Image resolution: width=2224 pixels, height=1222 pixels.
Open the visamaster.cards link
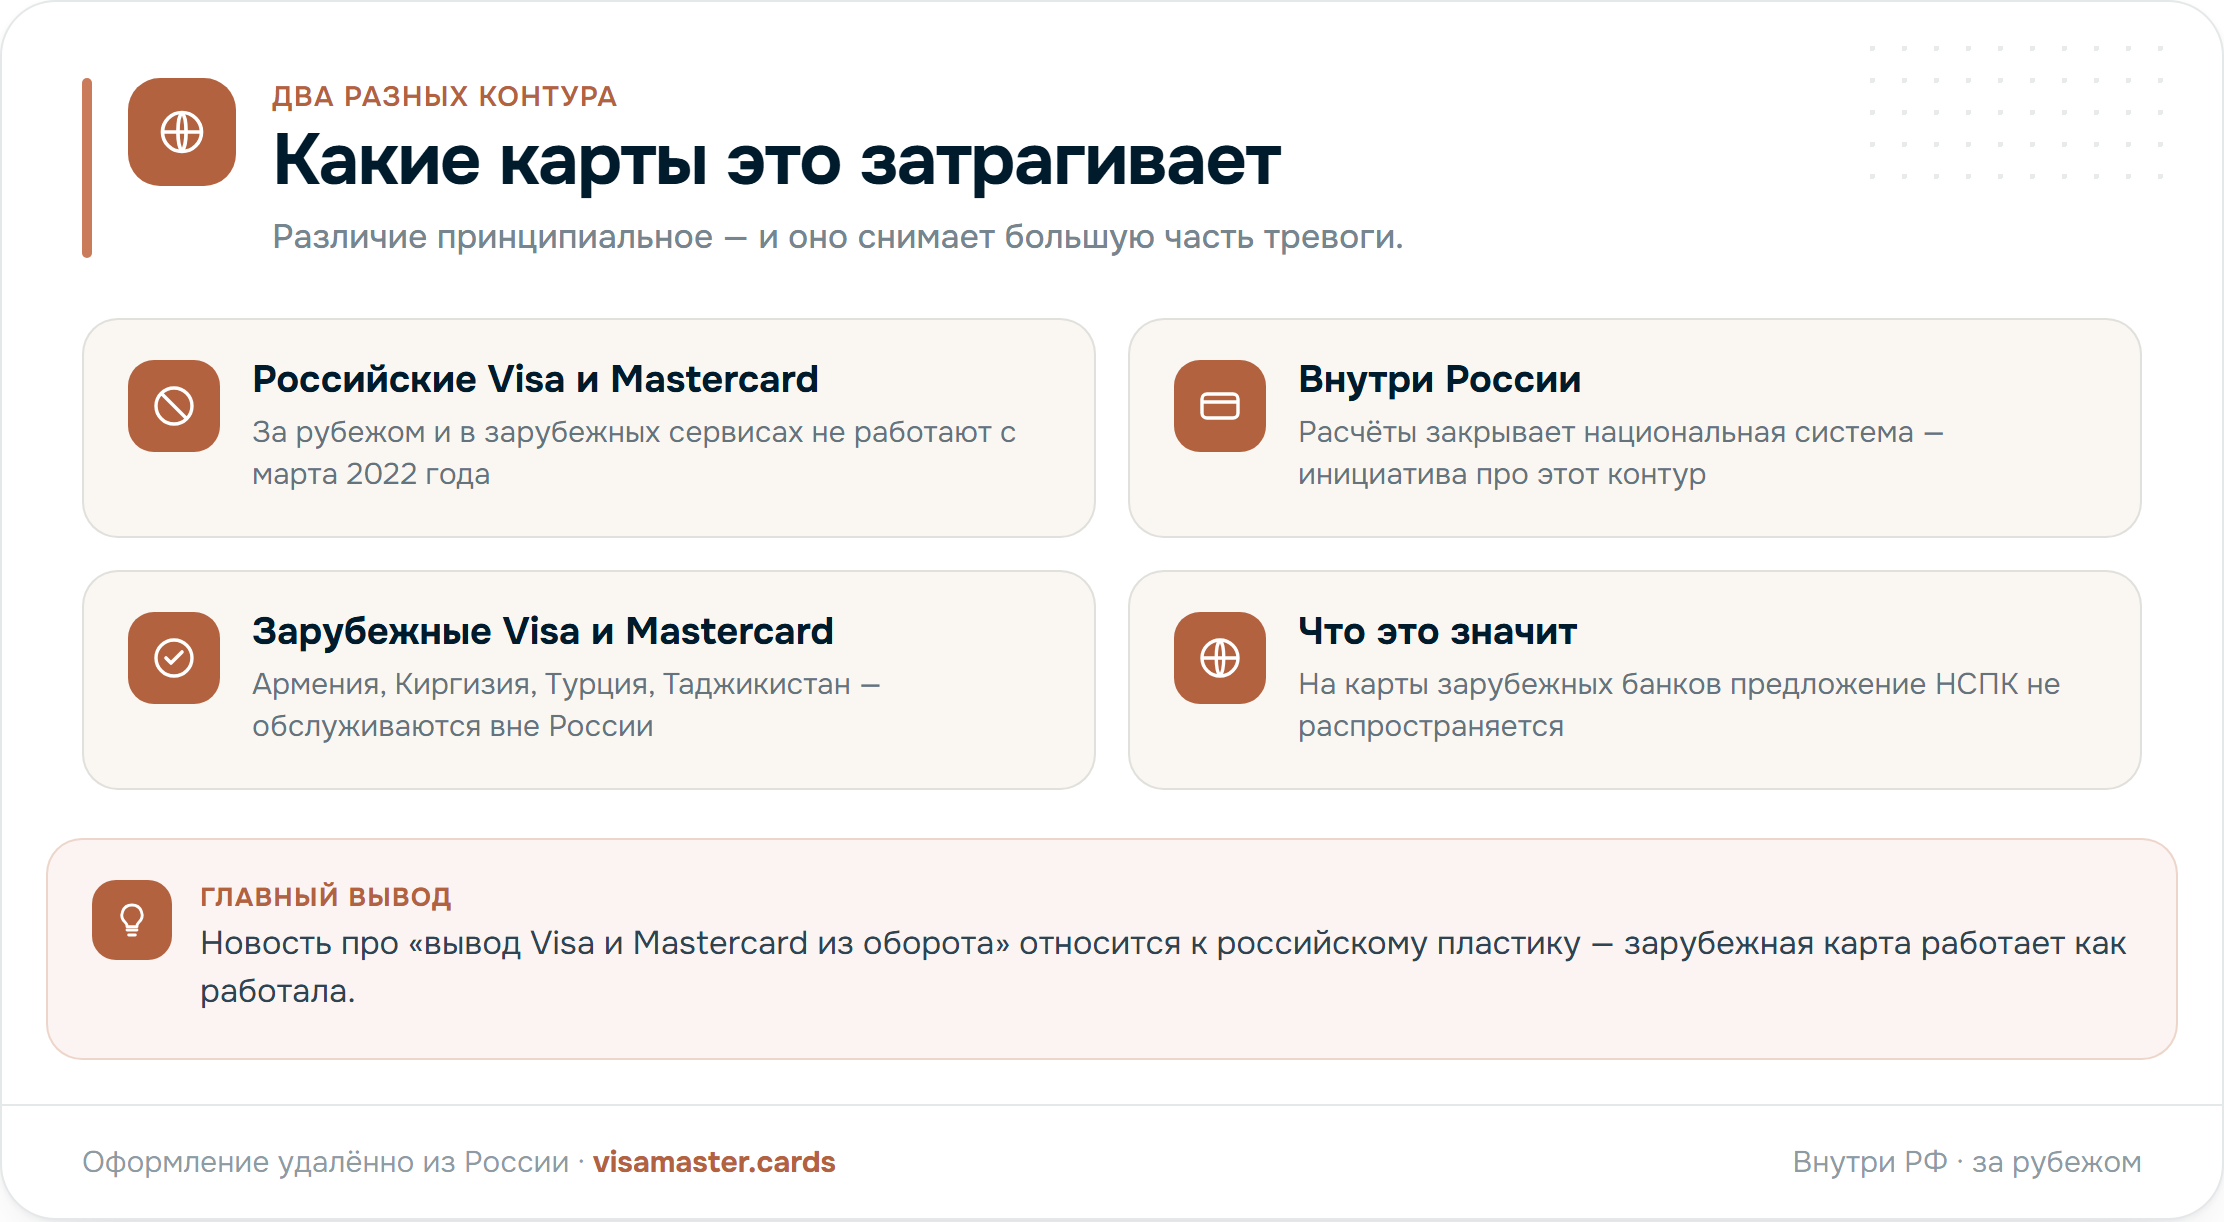pos(714,1162)
